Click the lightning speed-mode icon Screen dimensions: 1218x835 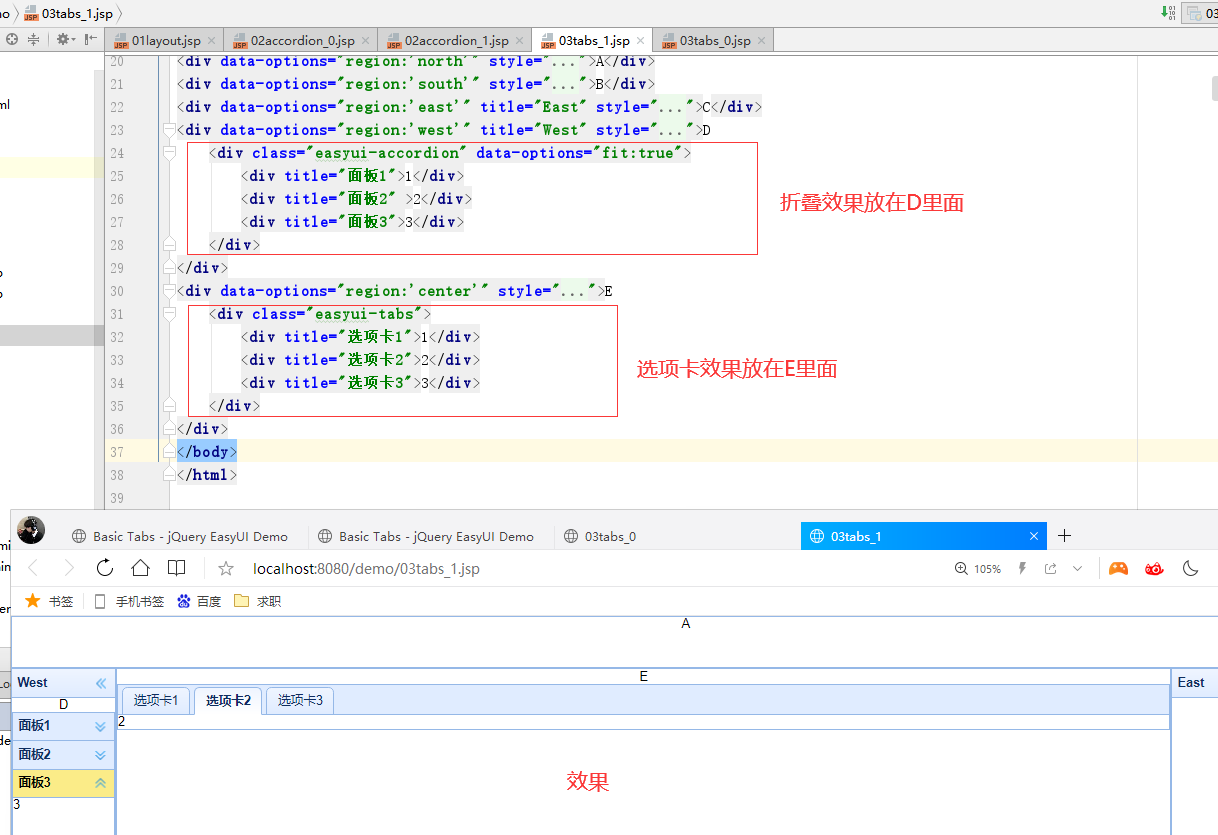(x=1022, y=568)
